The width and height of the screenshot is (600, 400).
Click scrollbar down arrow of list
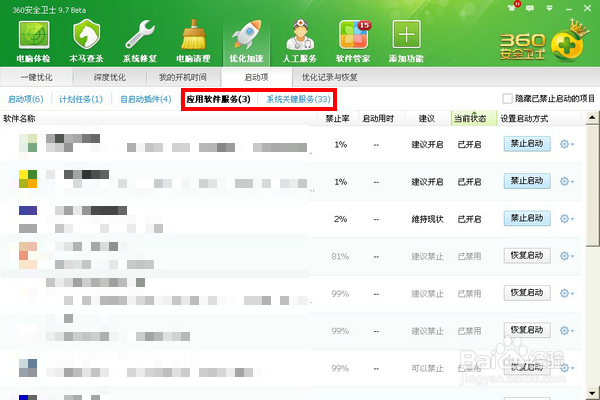(x=592, y=393)
